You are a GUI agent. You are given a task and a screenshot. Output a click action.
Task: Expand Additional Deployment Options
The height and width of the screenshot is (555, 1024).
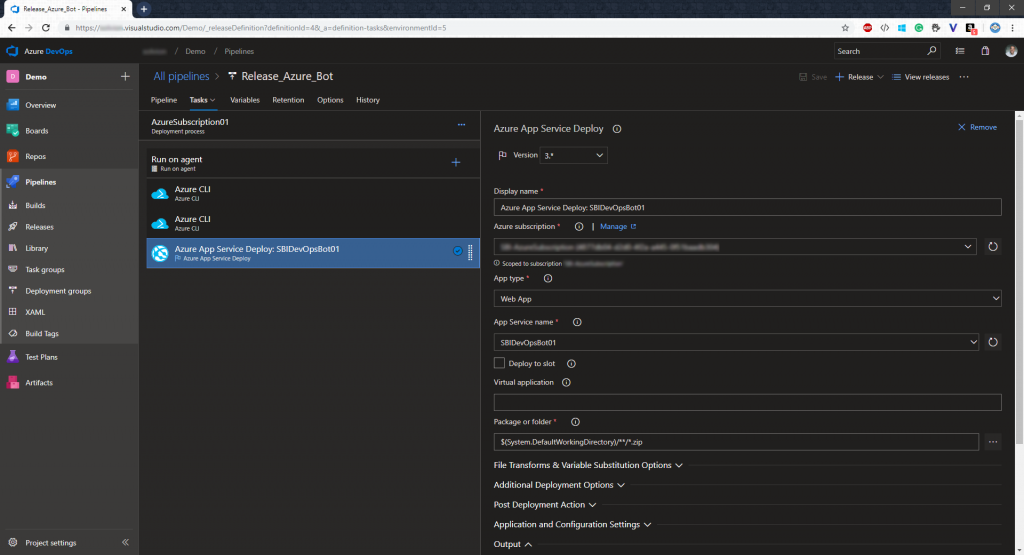pyautogui.click(x=559, y=485)
